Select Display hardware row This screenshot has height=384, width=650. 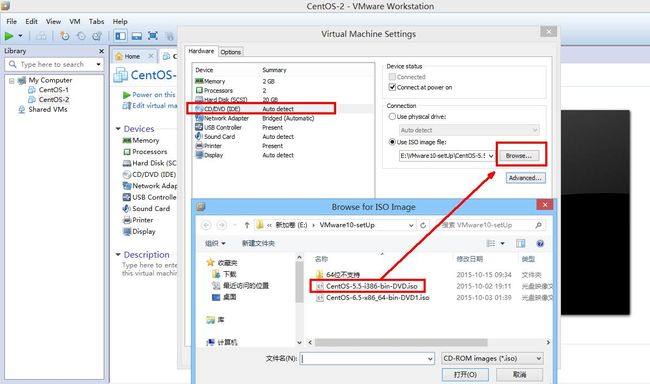tap(284, 155)
